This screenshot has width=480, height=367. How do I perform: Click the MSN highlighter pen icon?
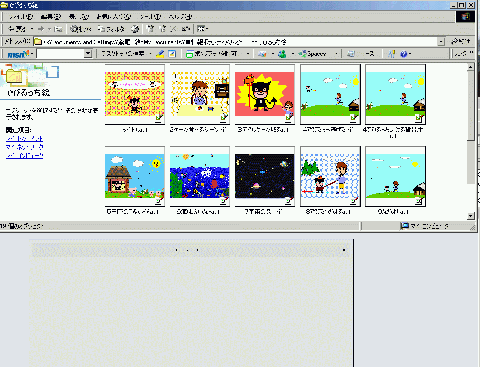click(x=160, y=54)
